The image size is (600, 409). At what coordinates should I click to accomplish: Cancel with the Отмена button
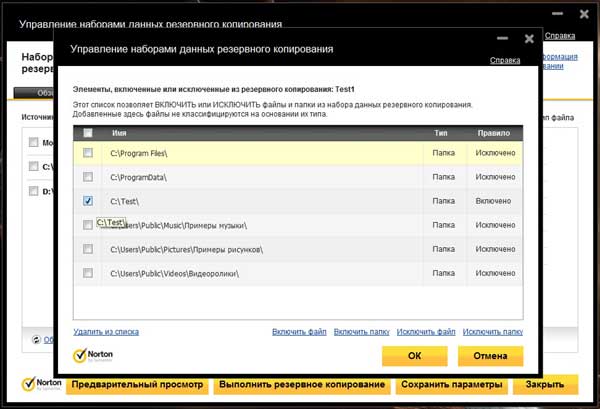coord(491,356)
